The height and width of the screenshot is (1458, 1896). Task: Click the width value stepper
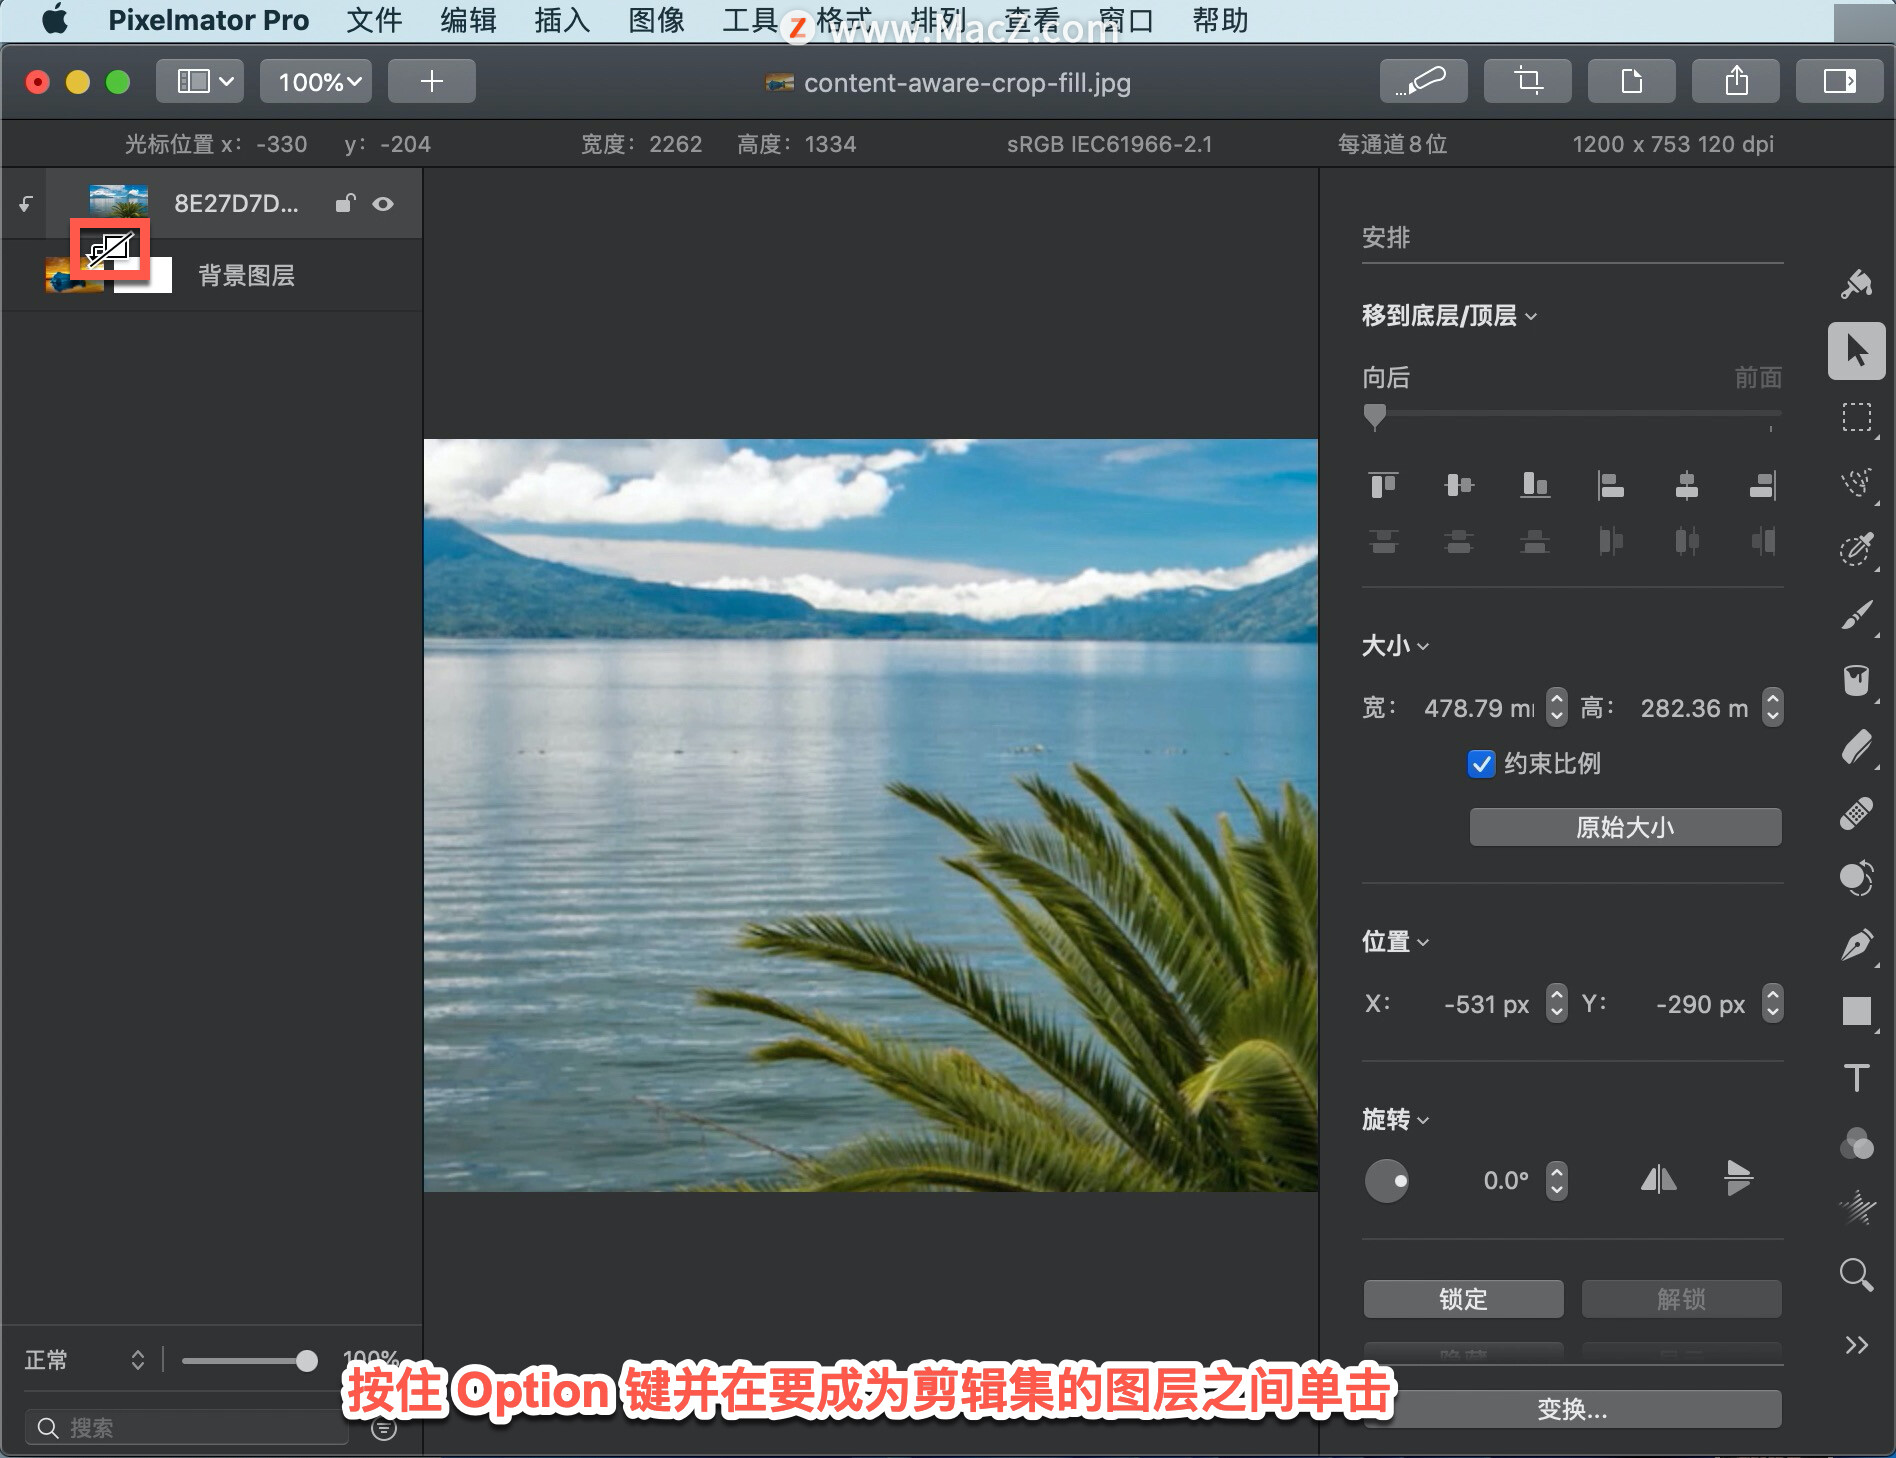[1556, 707]
